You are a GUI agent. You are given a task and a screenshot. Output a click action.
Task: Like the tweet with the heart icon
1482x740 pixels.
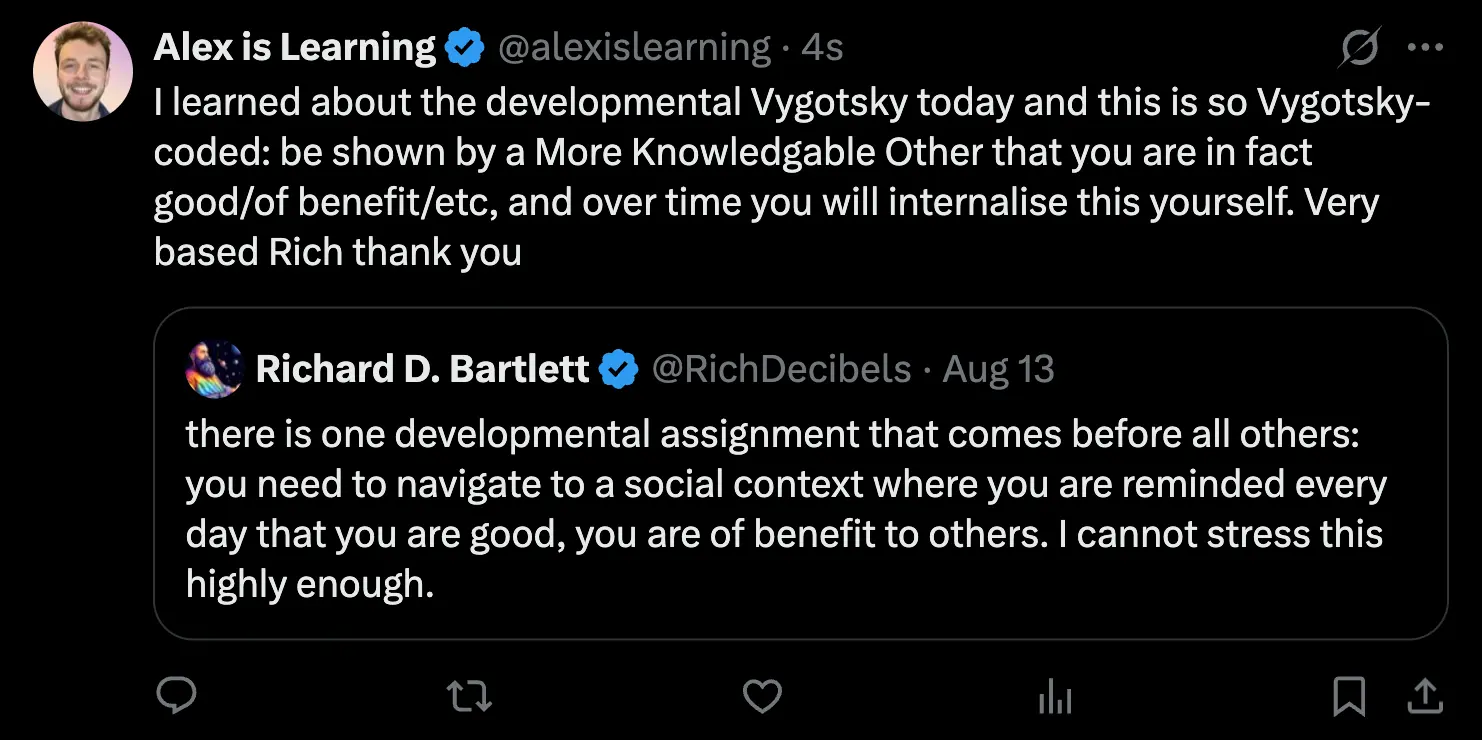pos(762,696)
